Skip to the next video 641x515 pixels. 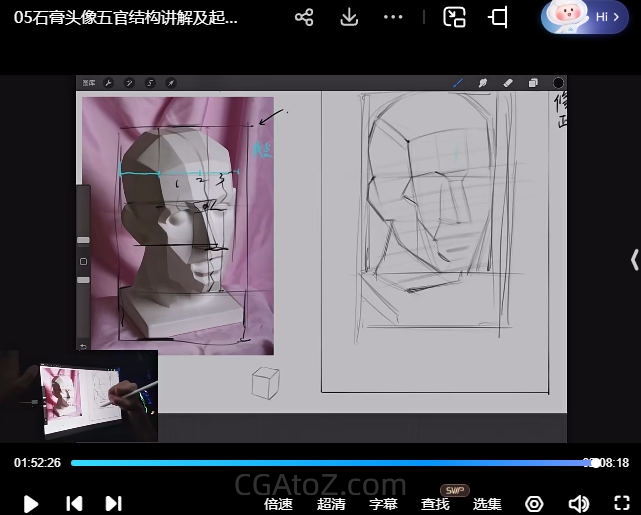113,504
